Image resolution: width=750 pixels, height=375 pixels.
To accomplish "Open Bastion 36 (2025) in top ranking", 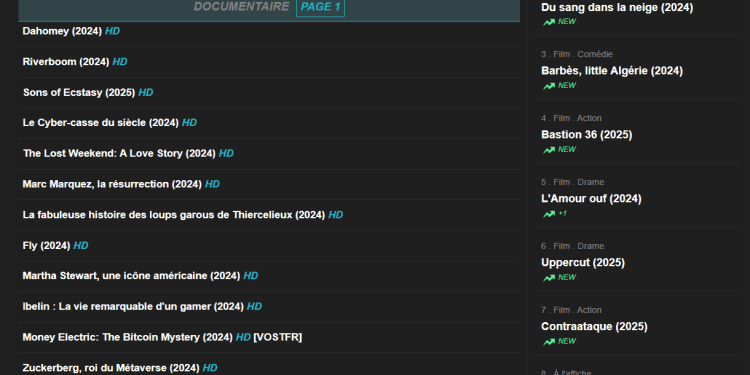I will coord(586,135).
